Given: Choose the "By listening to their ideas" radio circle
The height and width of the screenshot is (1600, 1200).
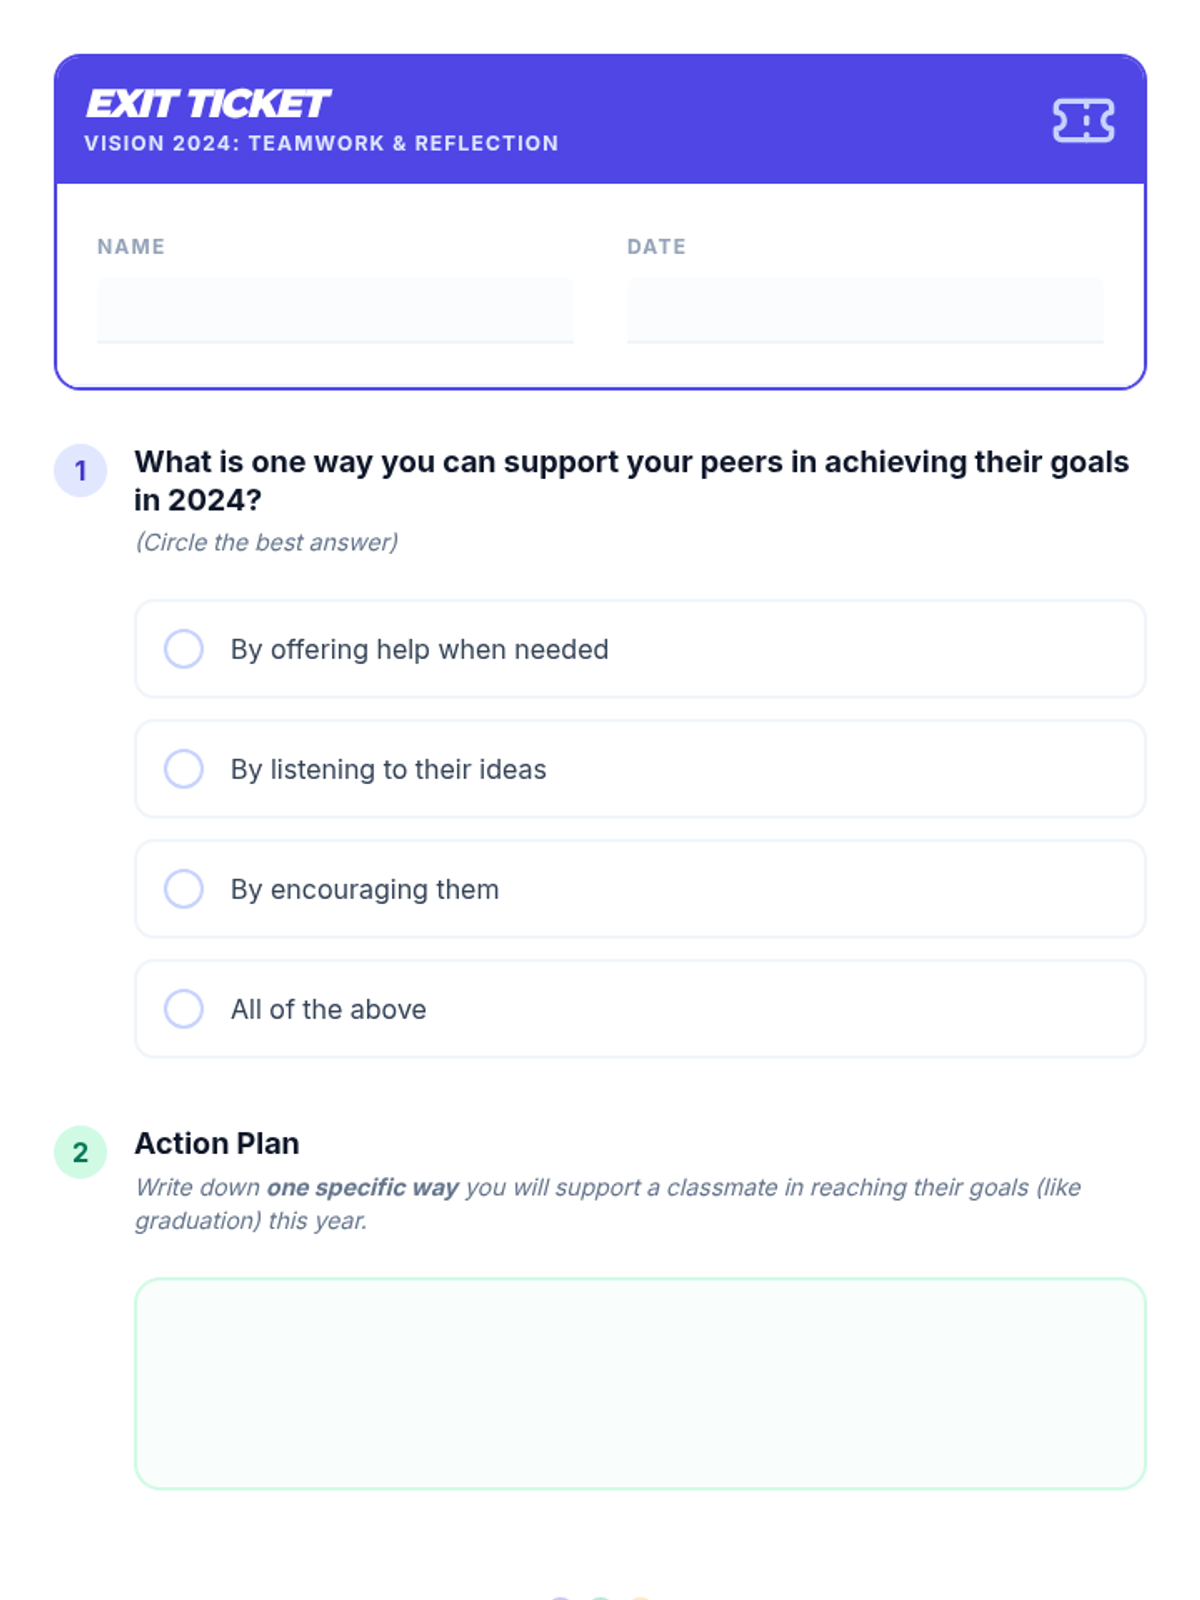Looking at the screenshot, I should (184, 769).
